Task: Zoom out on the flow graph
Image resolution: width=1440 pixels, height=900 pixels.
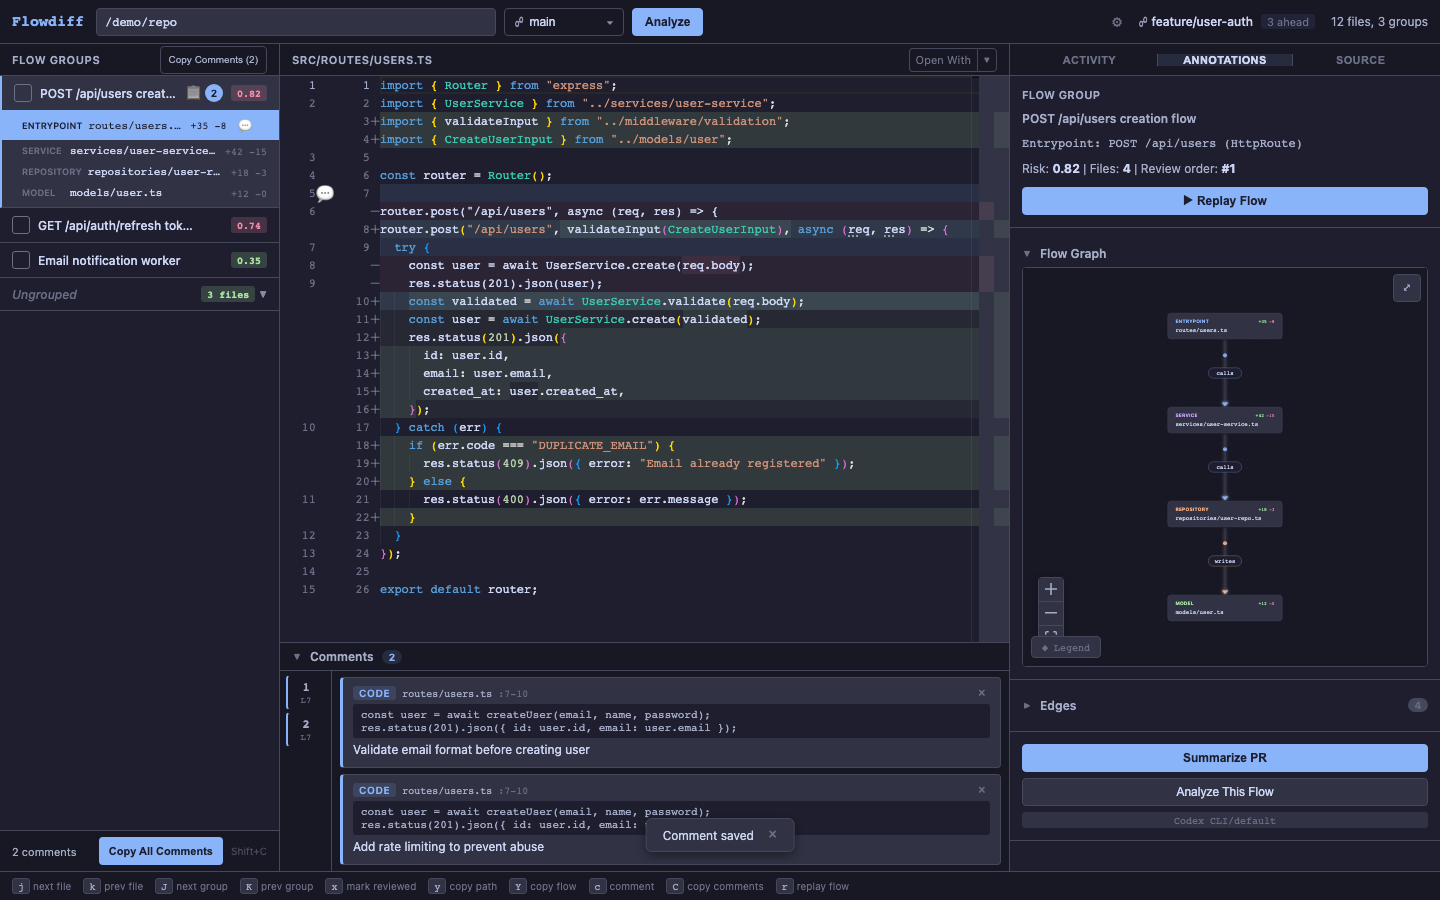Action: click(1051, 612)
